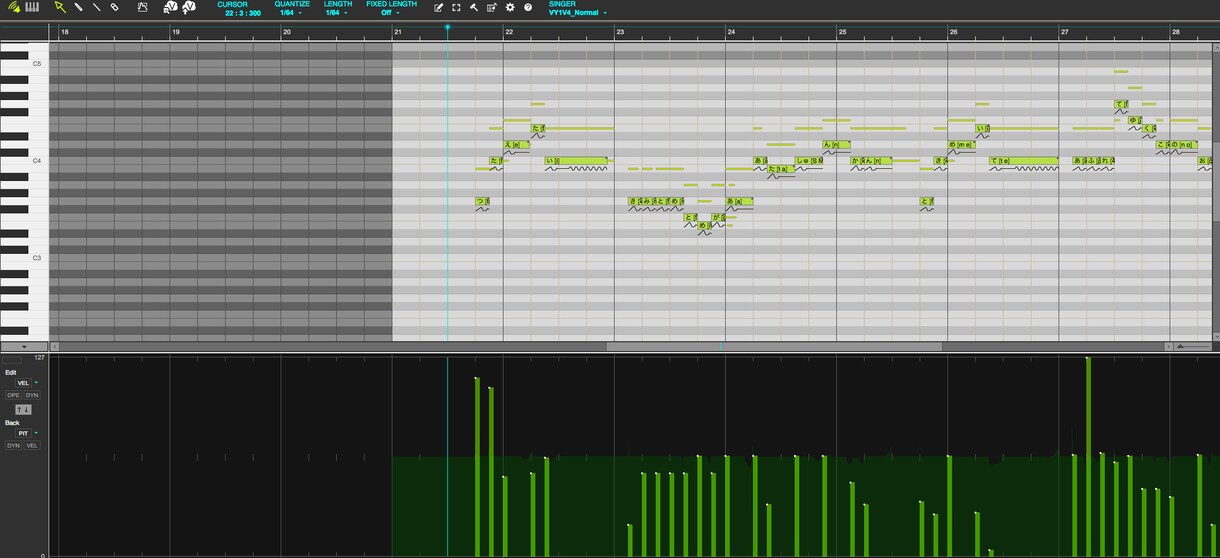Select the long 'い' note in measure 22

point(576,161)
